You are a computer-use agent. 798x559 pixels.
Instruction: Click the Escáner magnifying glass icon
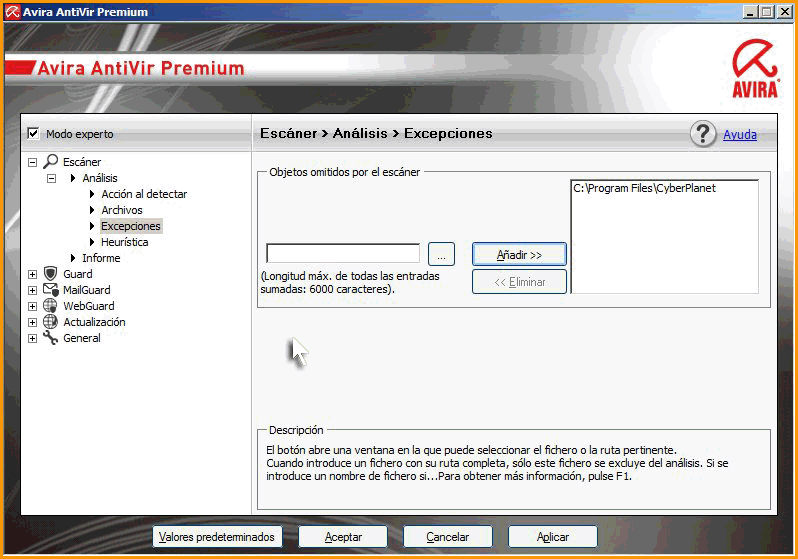[50, 161]
